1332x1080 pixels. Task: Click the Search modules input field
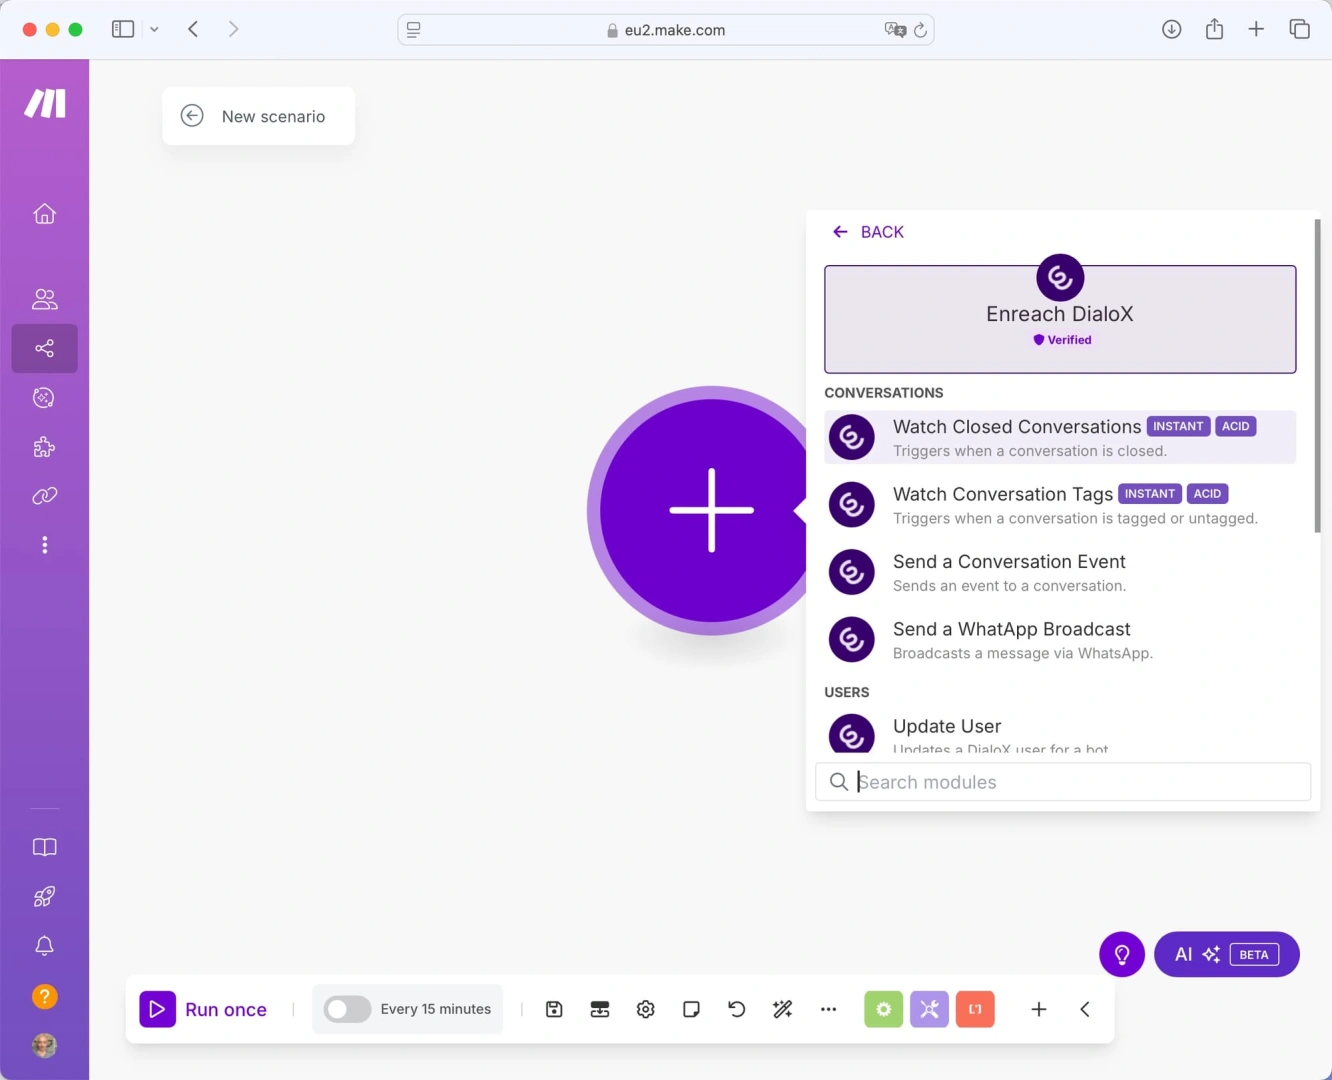(x=1062, y=782)
